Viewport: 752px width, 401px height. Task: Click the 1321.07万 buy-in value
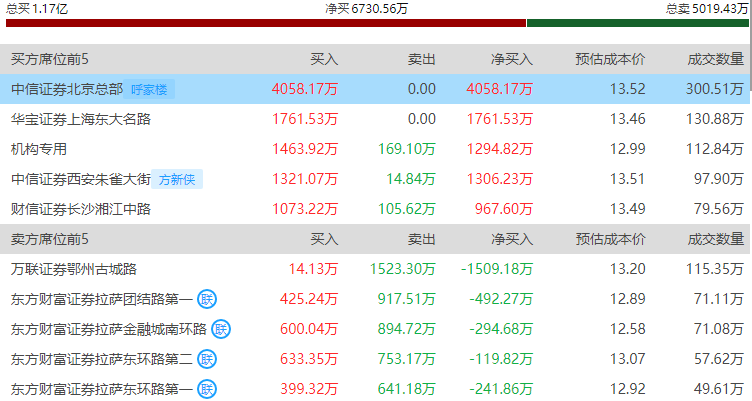click(x=305, y=179)
